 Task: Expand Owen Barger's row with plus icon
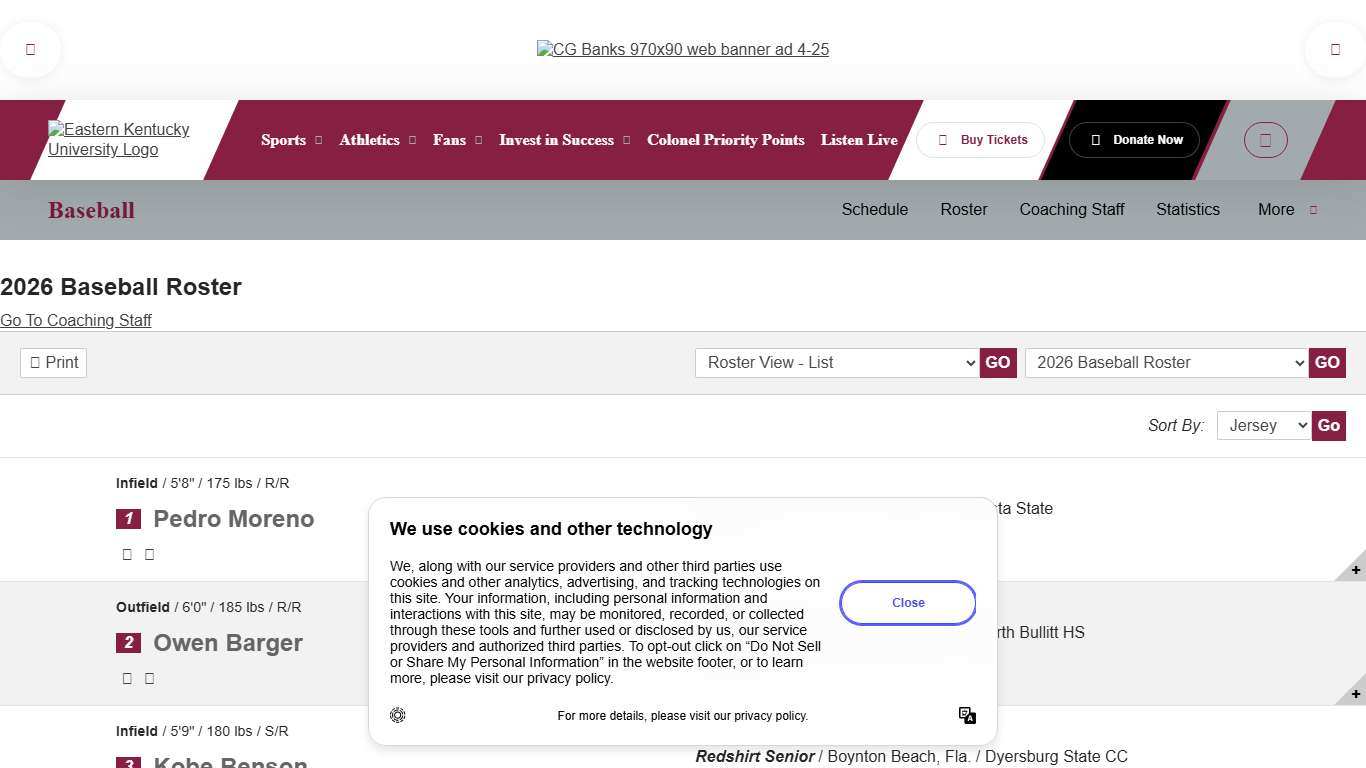click(x=1354, y=694)
